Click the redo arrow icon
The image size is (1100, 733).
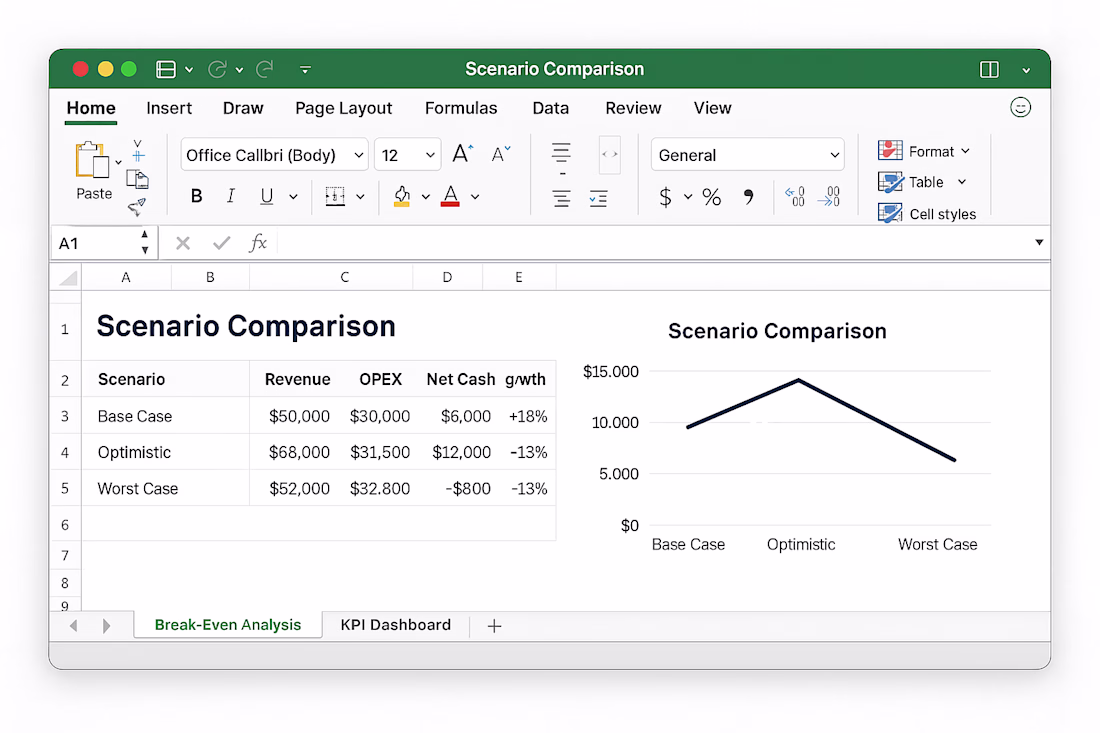point(265,69)
